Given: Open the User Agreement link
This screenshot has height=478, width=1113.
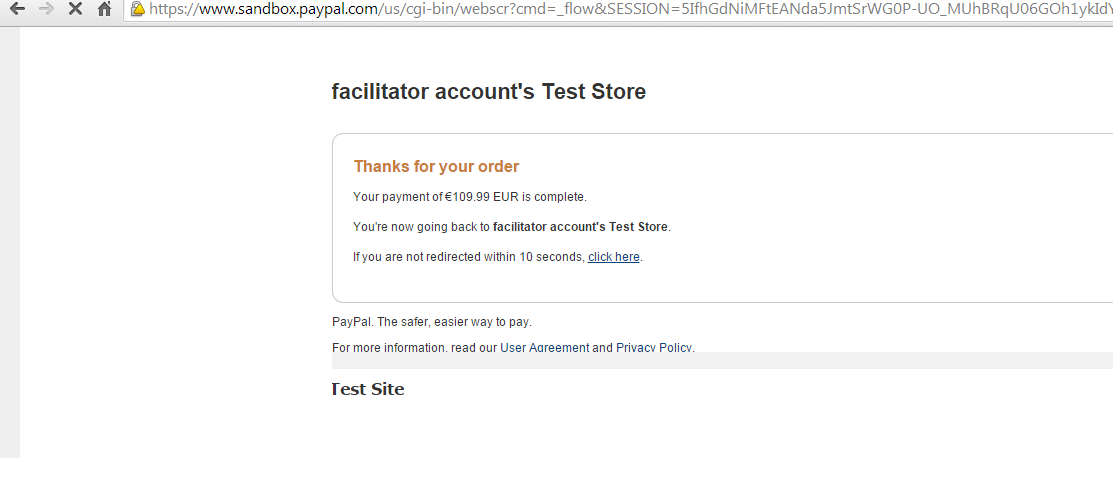Looking at the screenshot, I should point(544,347).
